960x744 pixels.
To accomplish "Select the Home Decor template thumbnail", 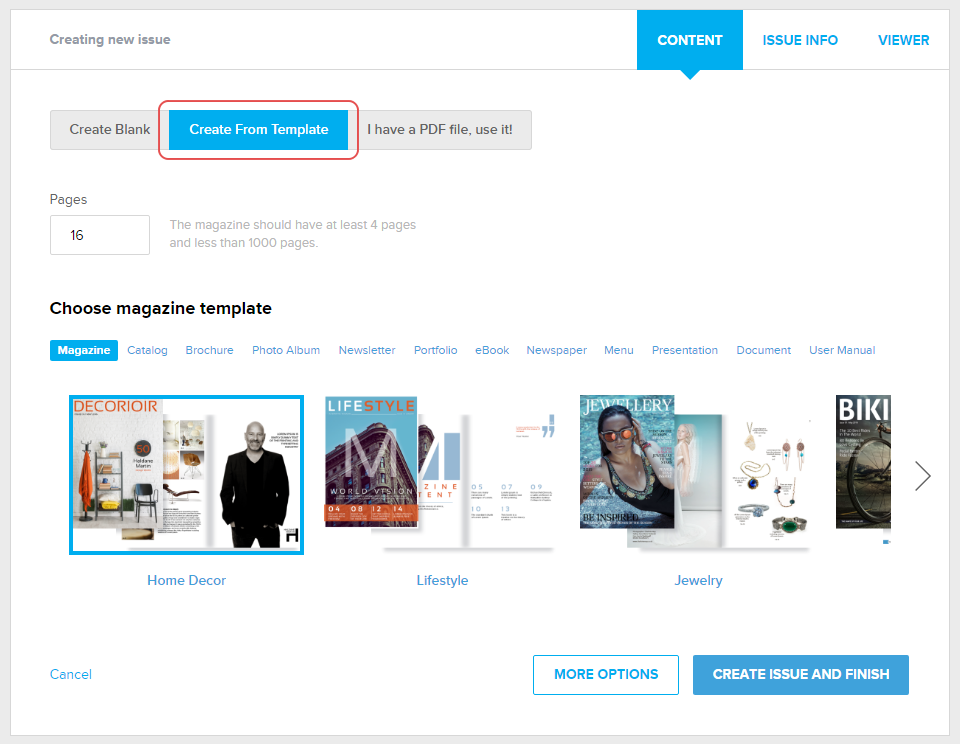I will (x=186, y=475).
